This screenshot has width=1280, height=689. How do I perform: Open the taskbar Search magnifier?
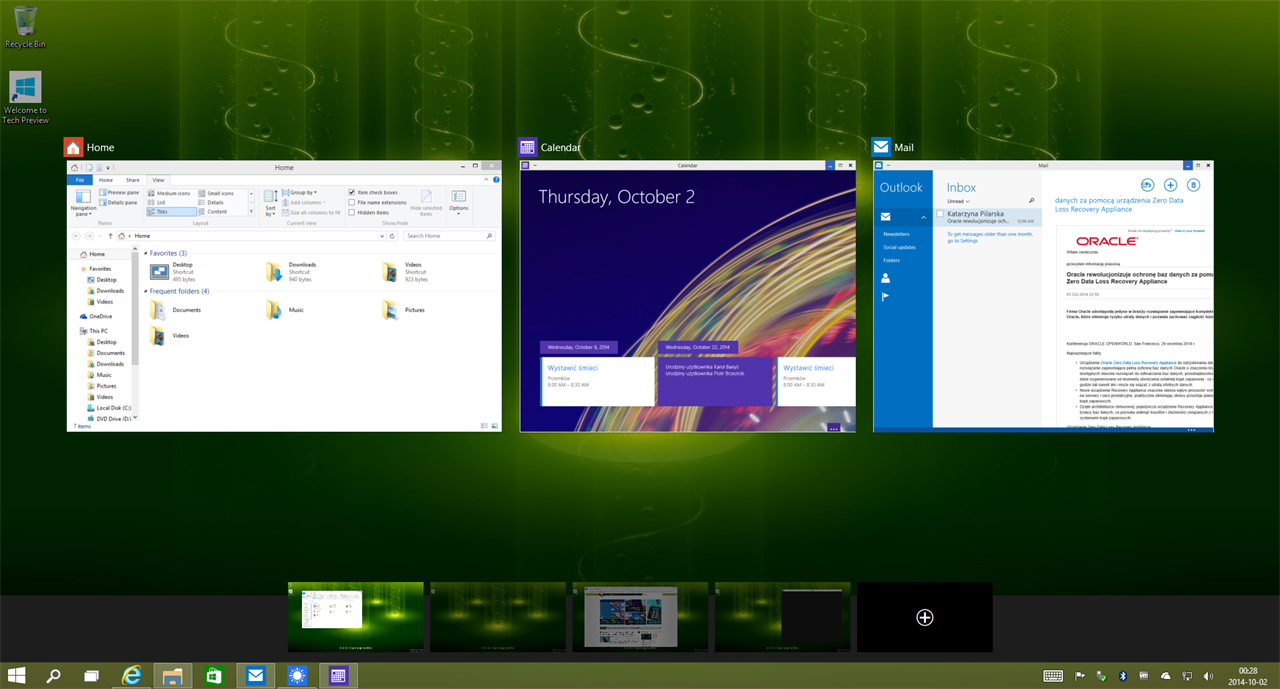click(54, 676)
